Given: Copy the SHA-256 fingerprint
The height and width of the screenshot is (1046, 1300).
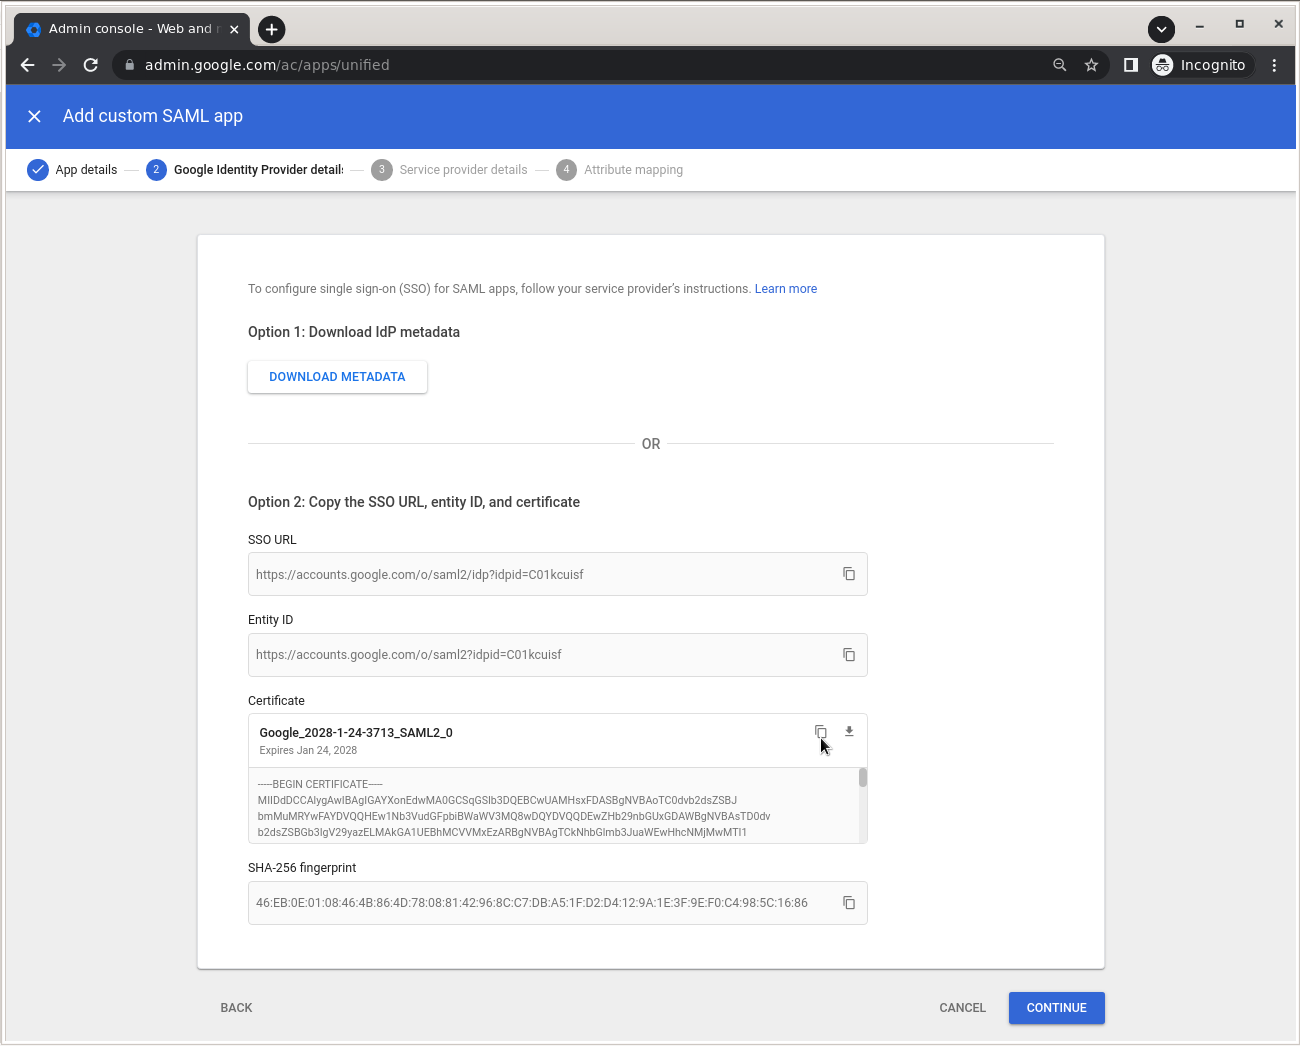Looking at the screenshot, I should tap(849, 903).
